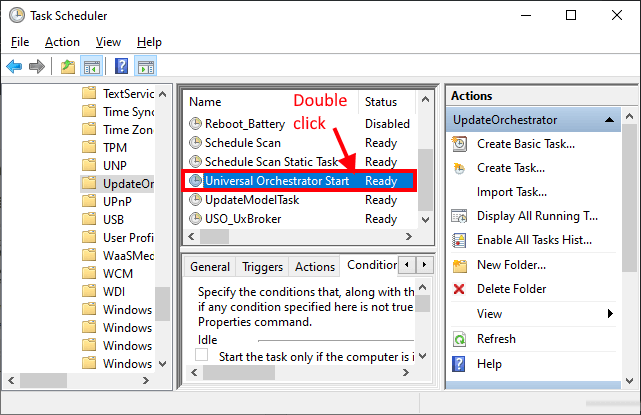The height and width of the screenshot is (415, 641).
Task: Click the Up one level folder icon
Action: point(68,66)
